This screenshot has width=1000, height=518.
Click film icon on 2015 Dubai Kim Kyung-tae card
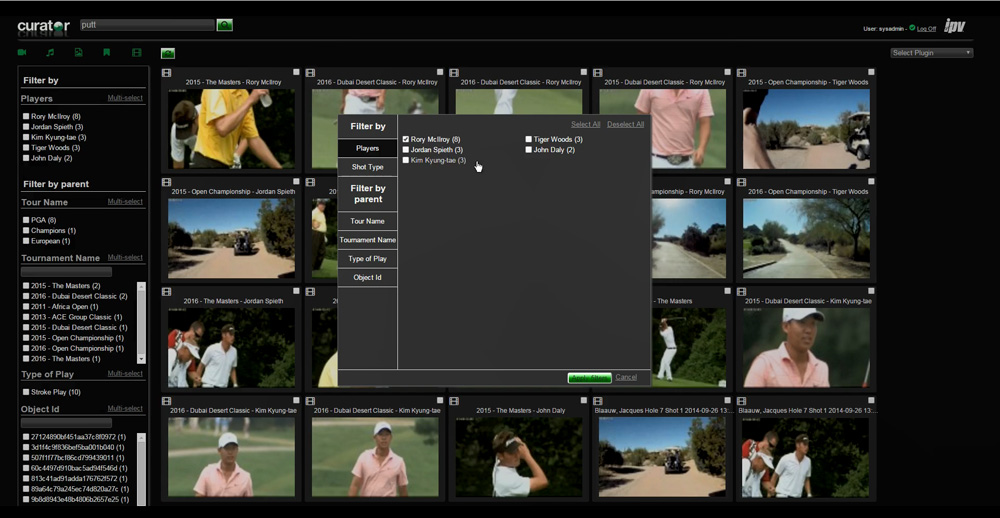tap(741, 292)
